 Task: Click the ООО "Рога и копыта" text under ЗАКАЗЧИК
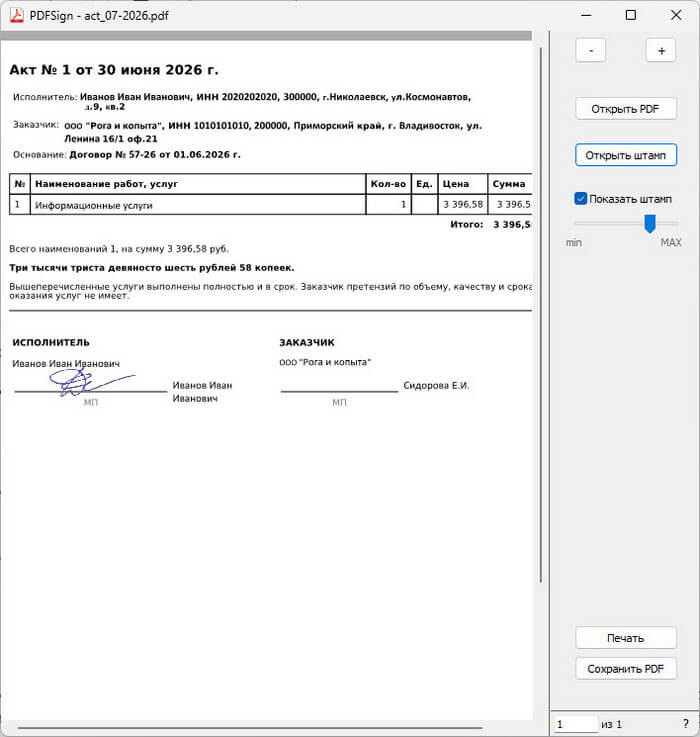(x=325, y=362)
